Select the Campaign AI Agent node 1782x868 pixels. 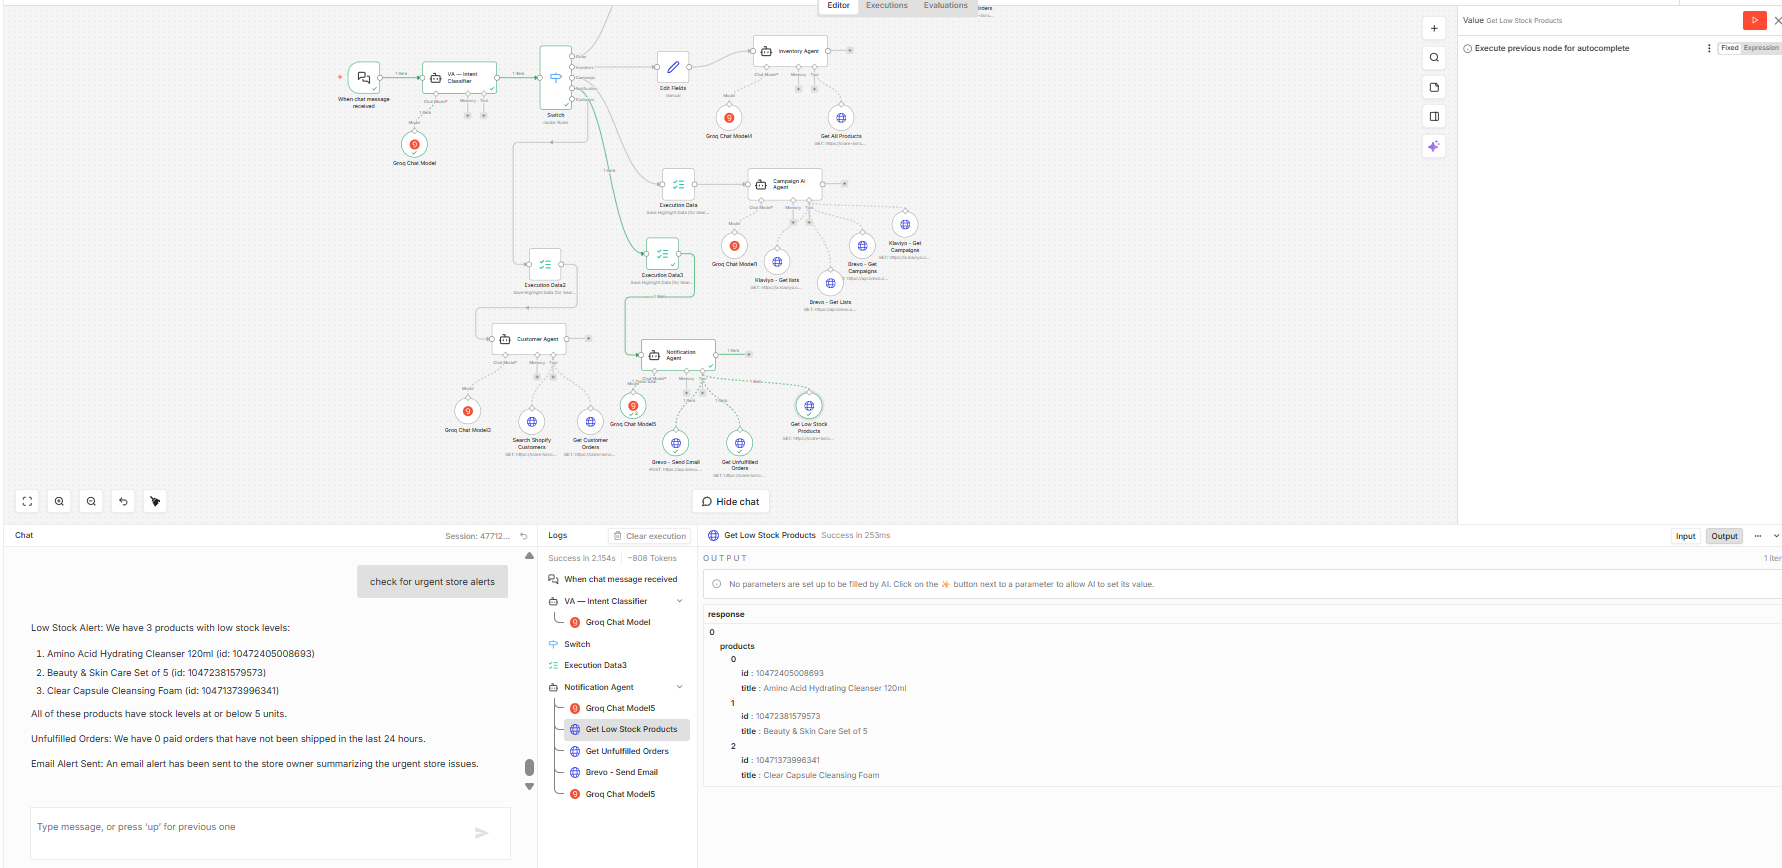(x=785, y=184)
